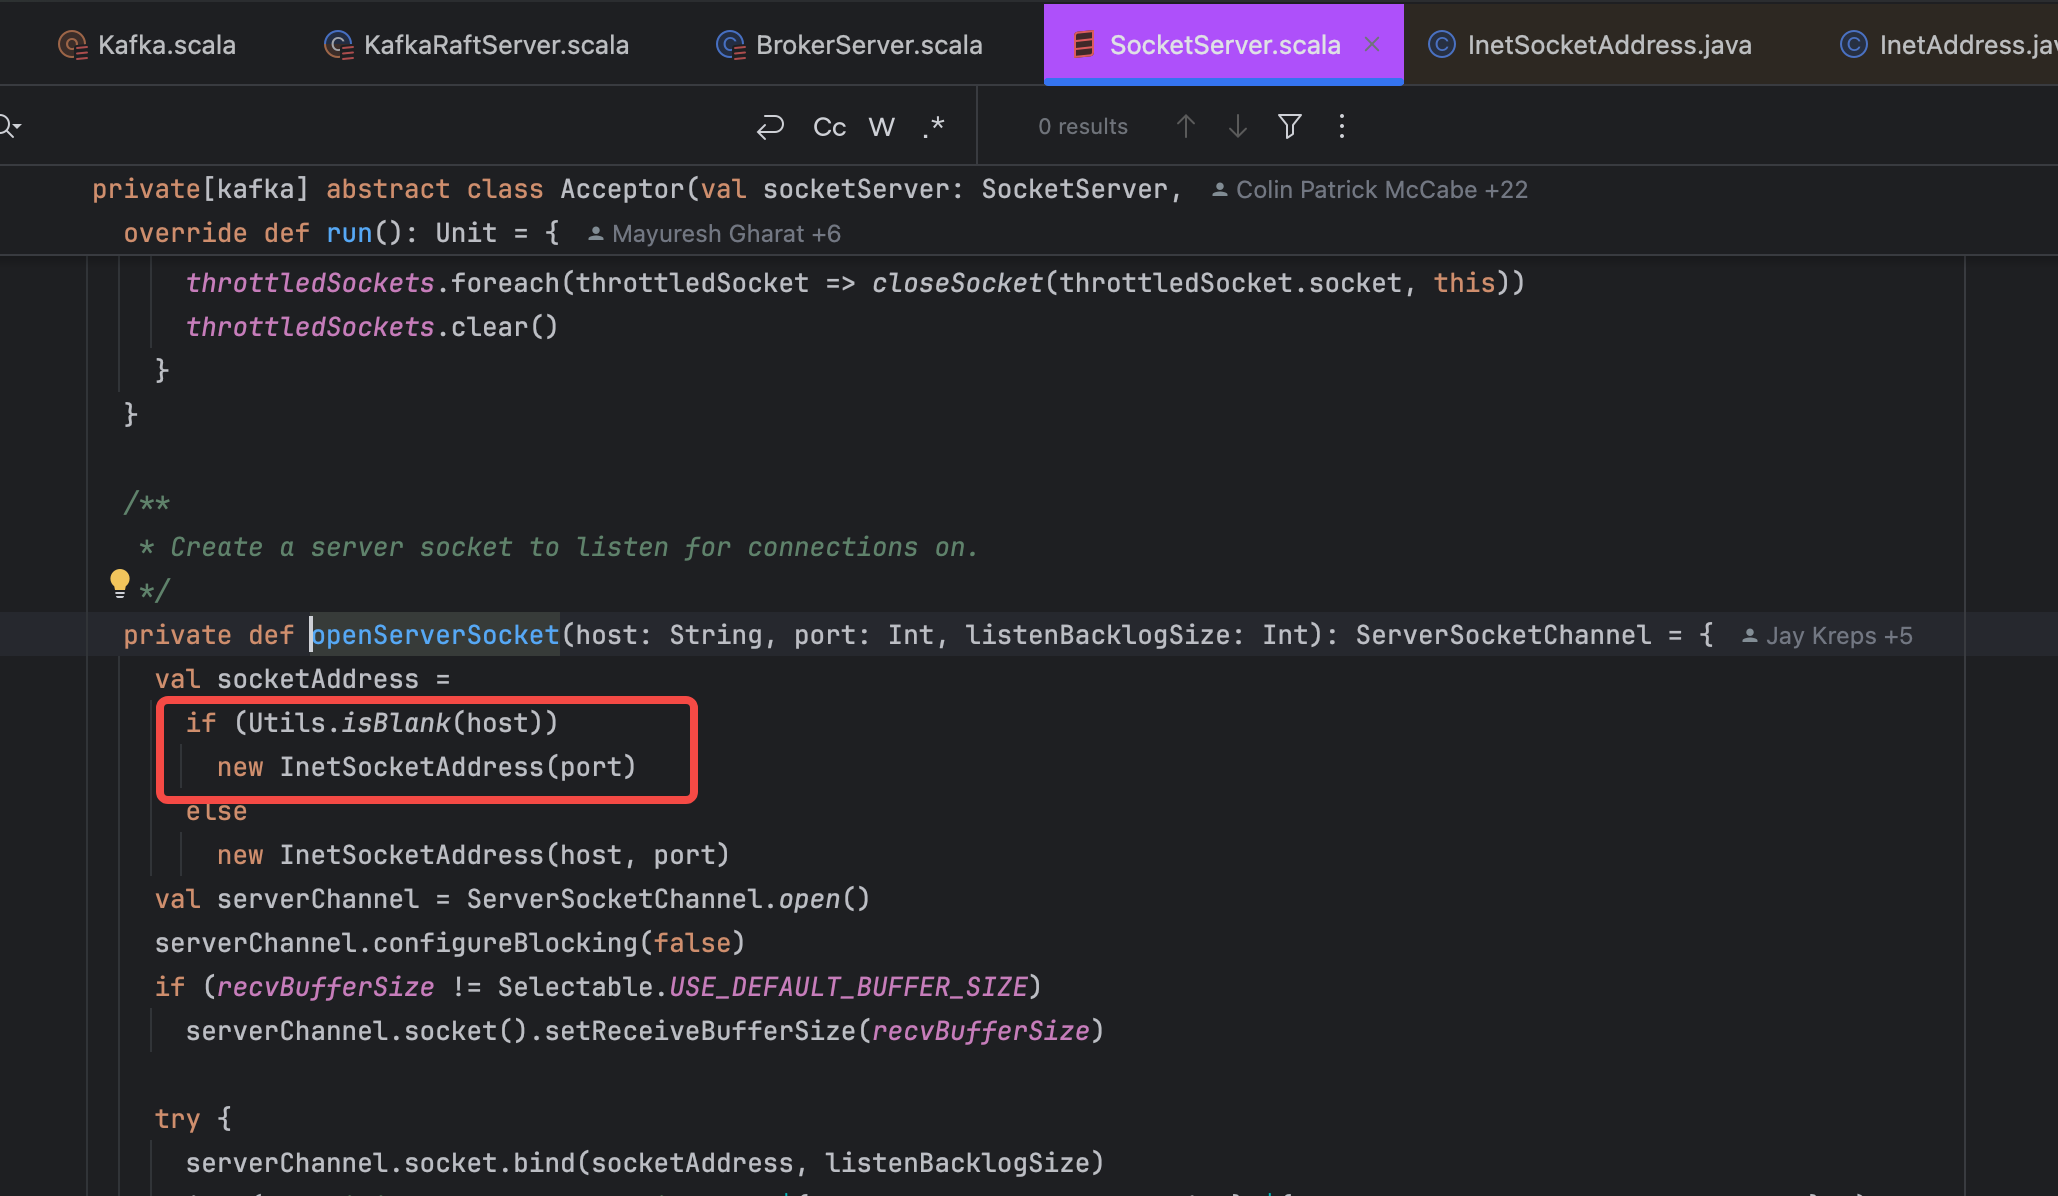The width and height of the screenshot is (2058, 1196).
Task: Click the newline icon in search bar
Action: (x=770, y=127)
